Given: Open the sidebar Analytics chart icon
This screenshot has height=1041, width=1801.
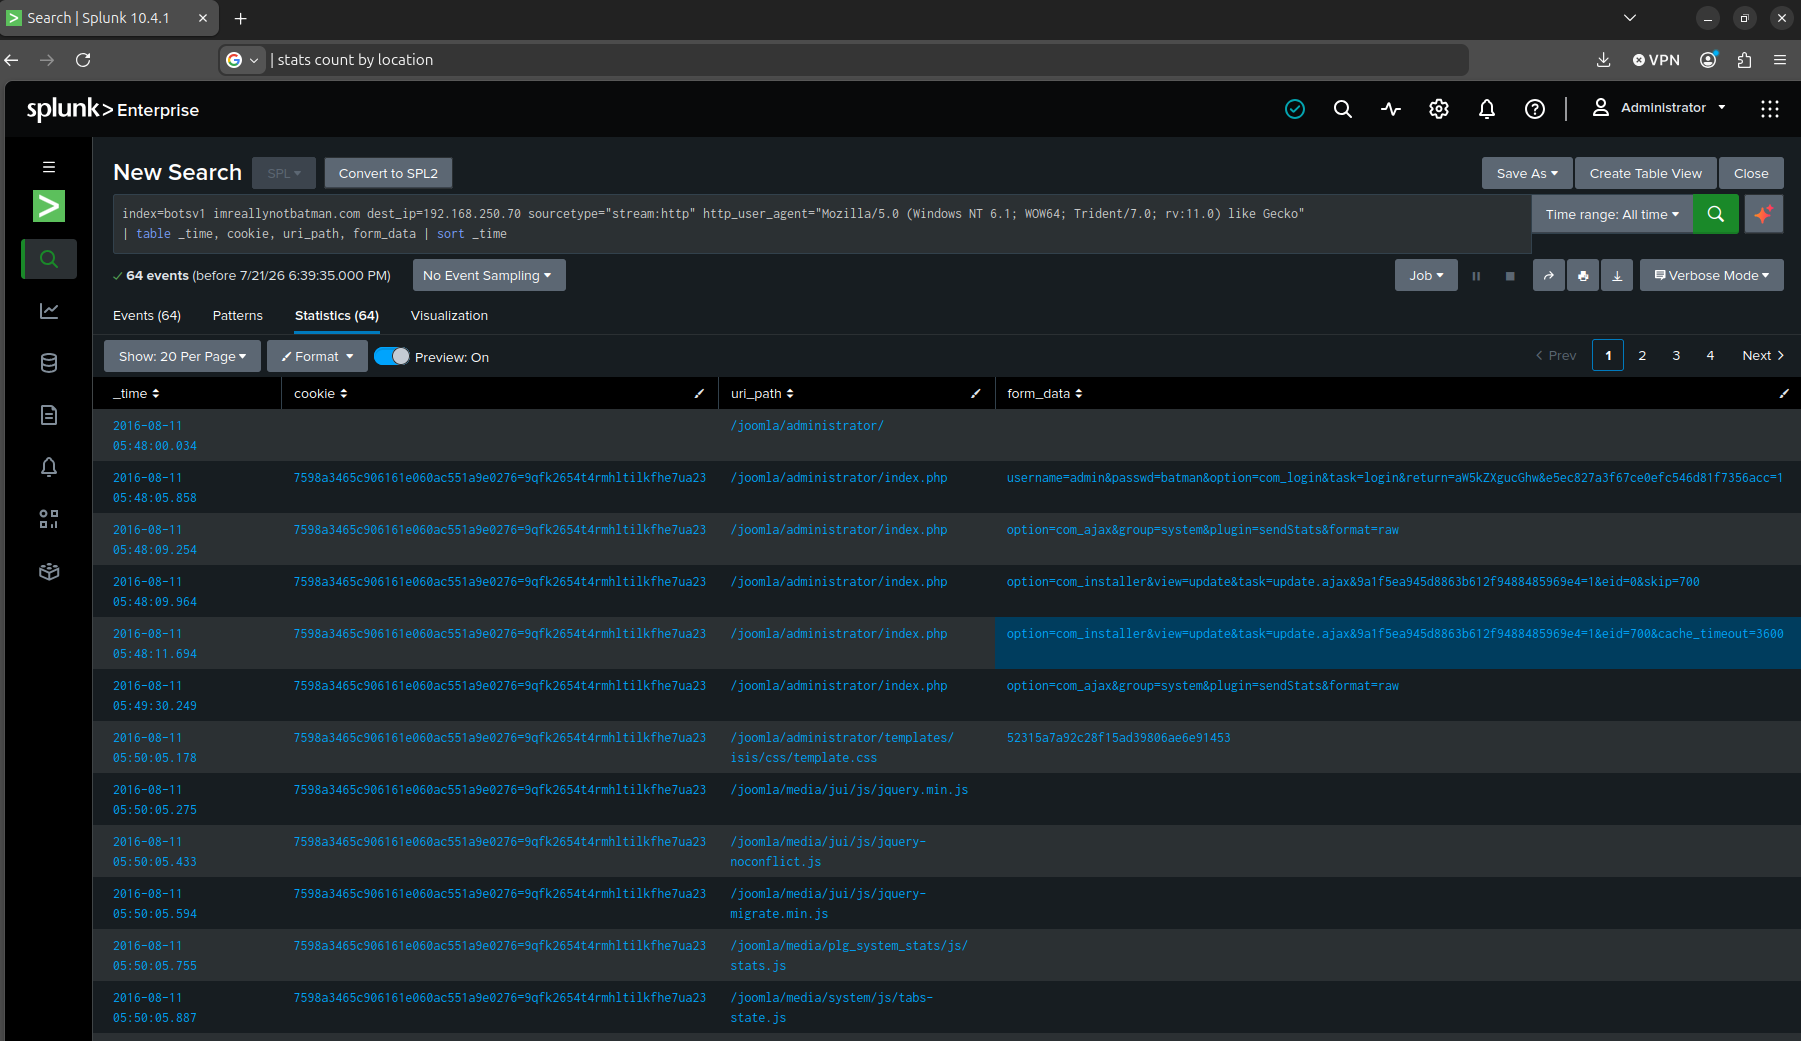Looking at the screenshot, I should 48,311.
